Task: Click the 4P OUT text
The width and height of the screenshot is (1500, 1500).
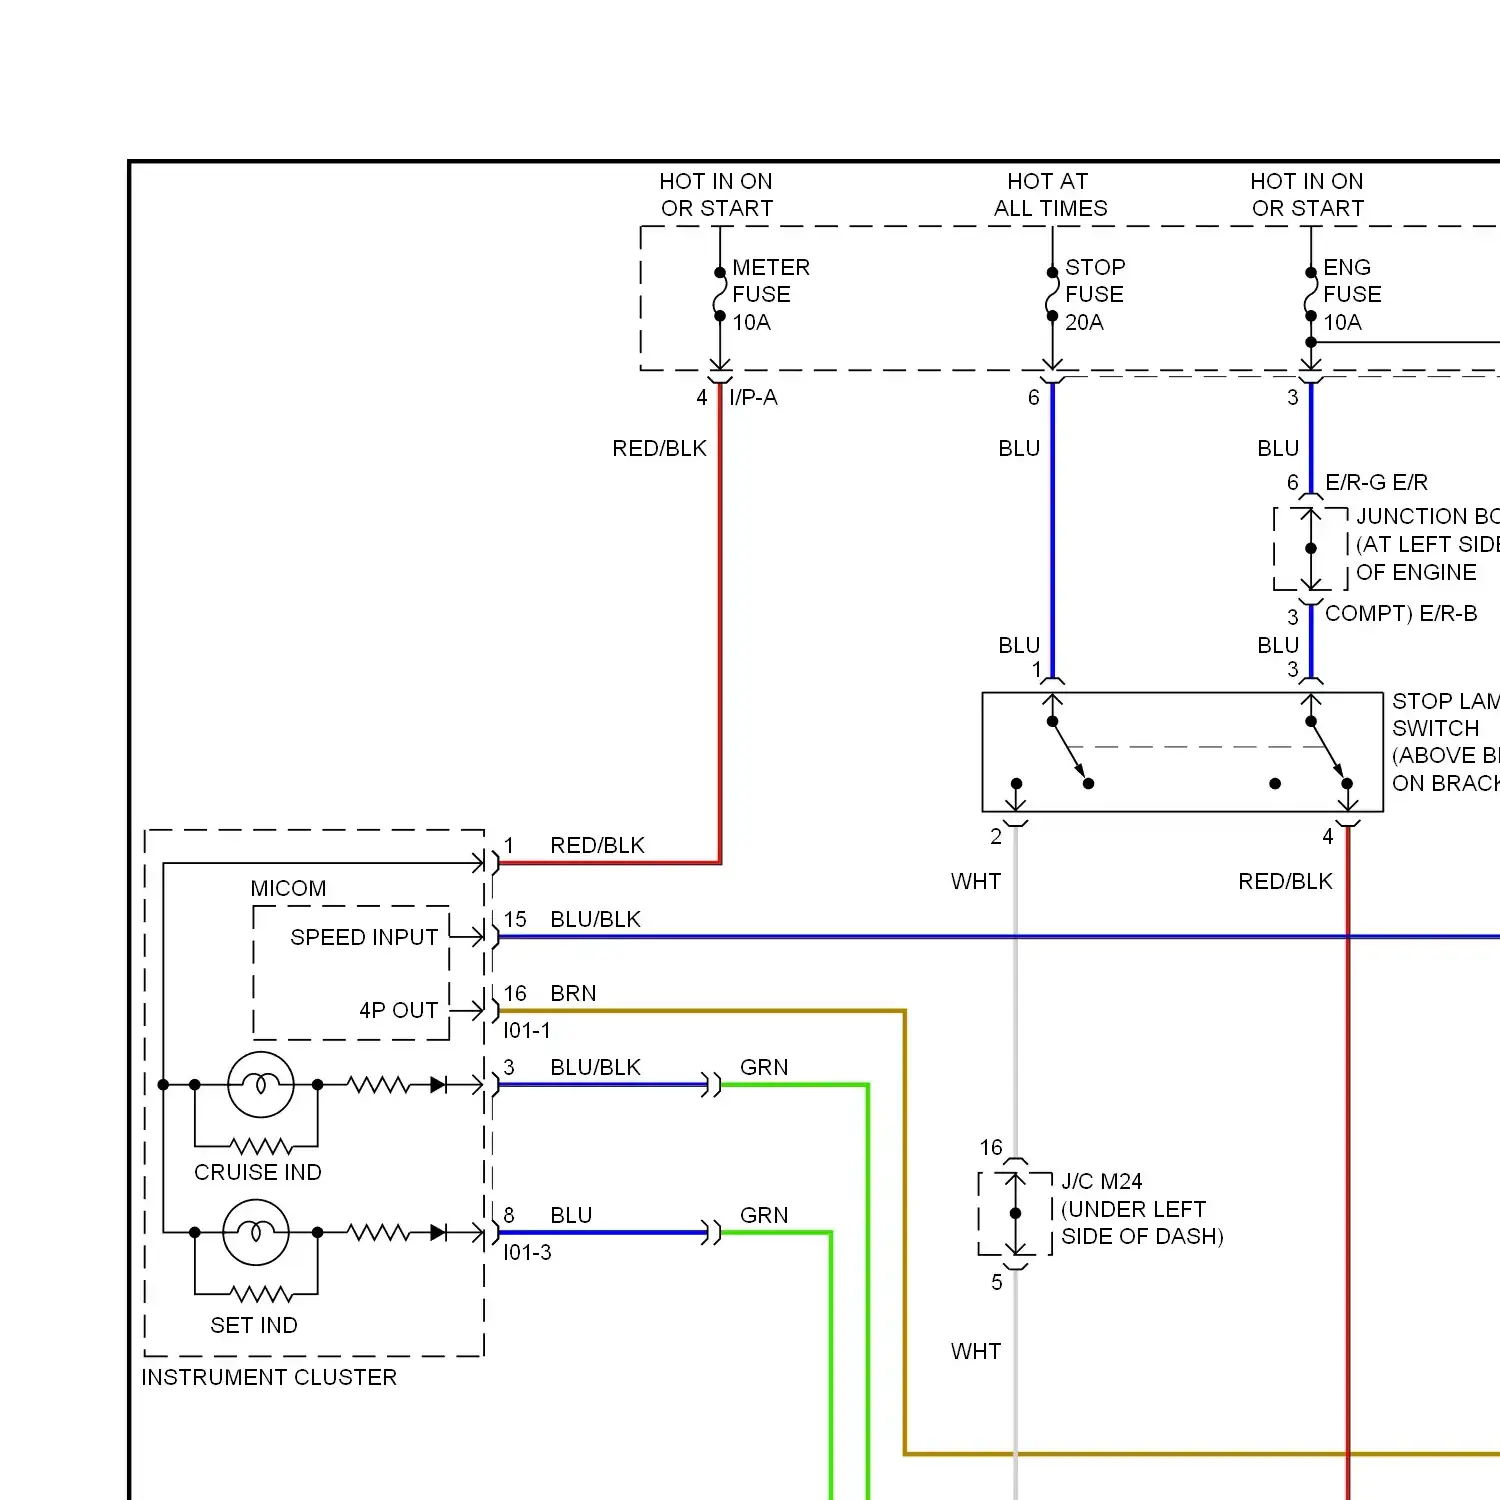Action: point(398,1010)
